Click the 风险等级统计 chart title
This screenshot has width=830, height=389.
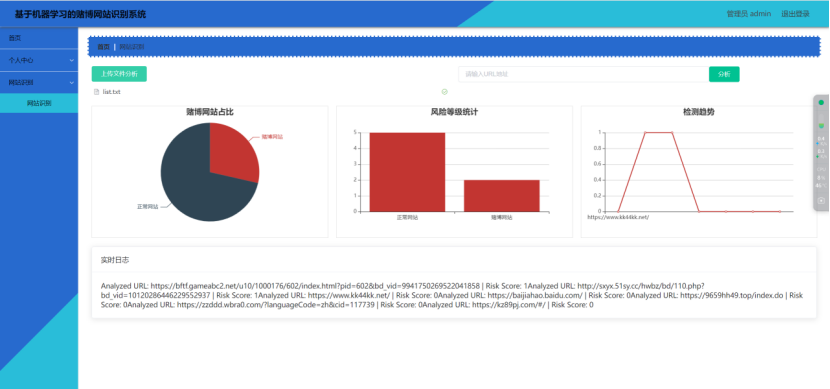click(x=454, y=112)
